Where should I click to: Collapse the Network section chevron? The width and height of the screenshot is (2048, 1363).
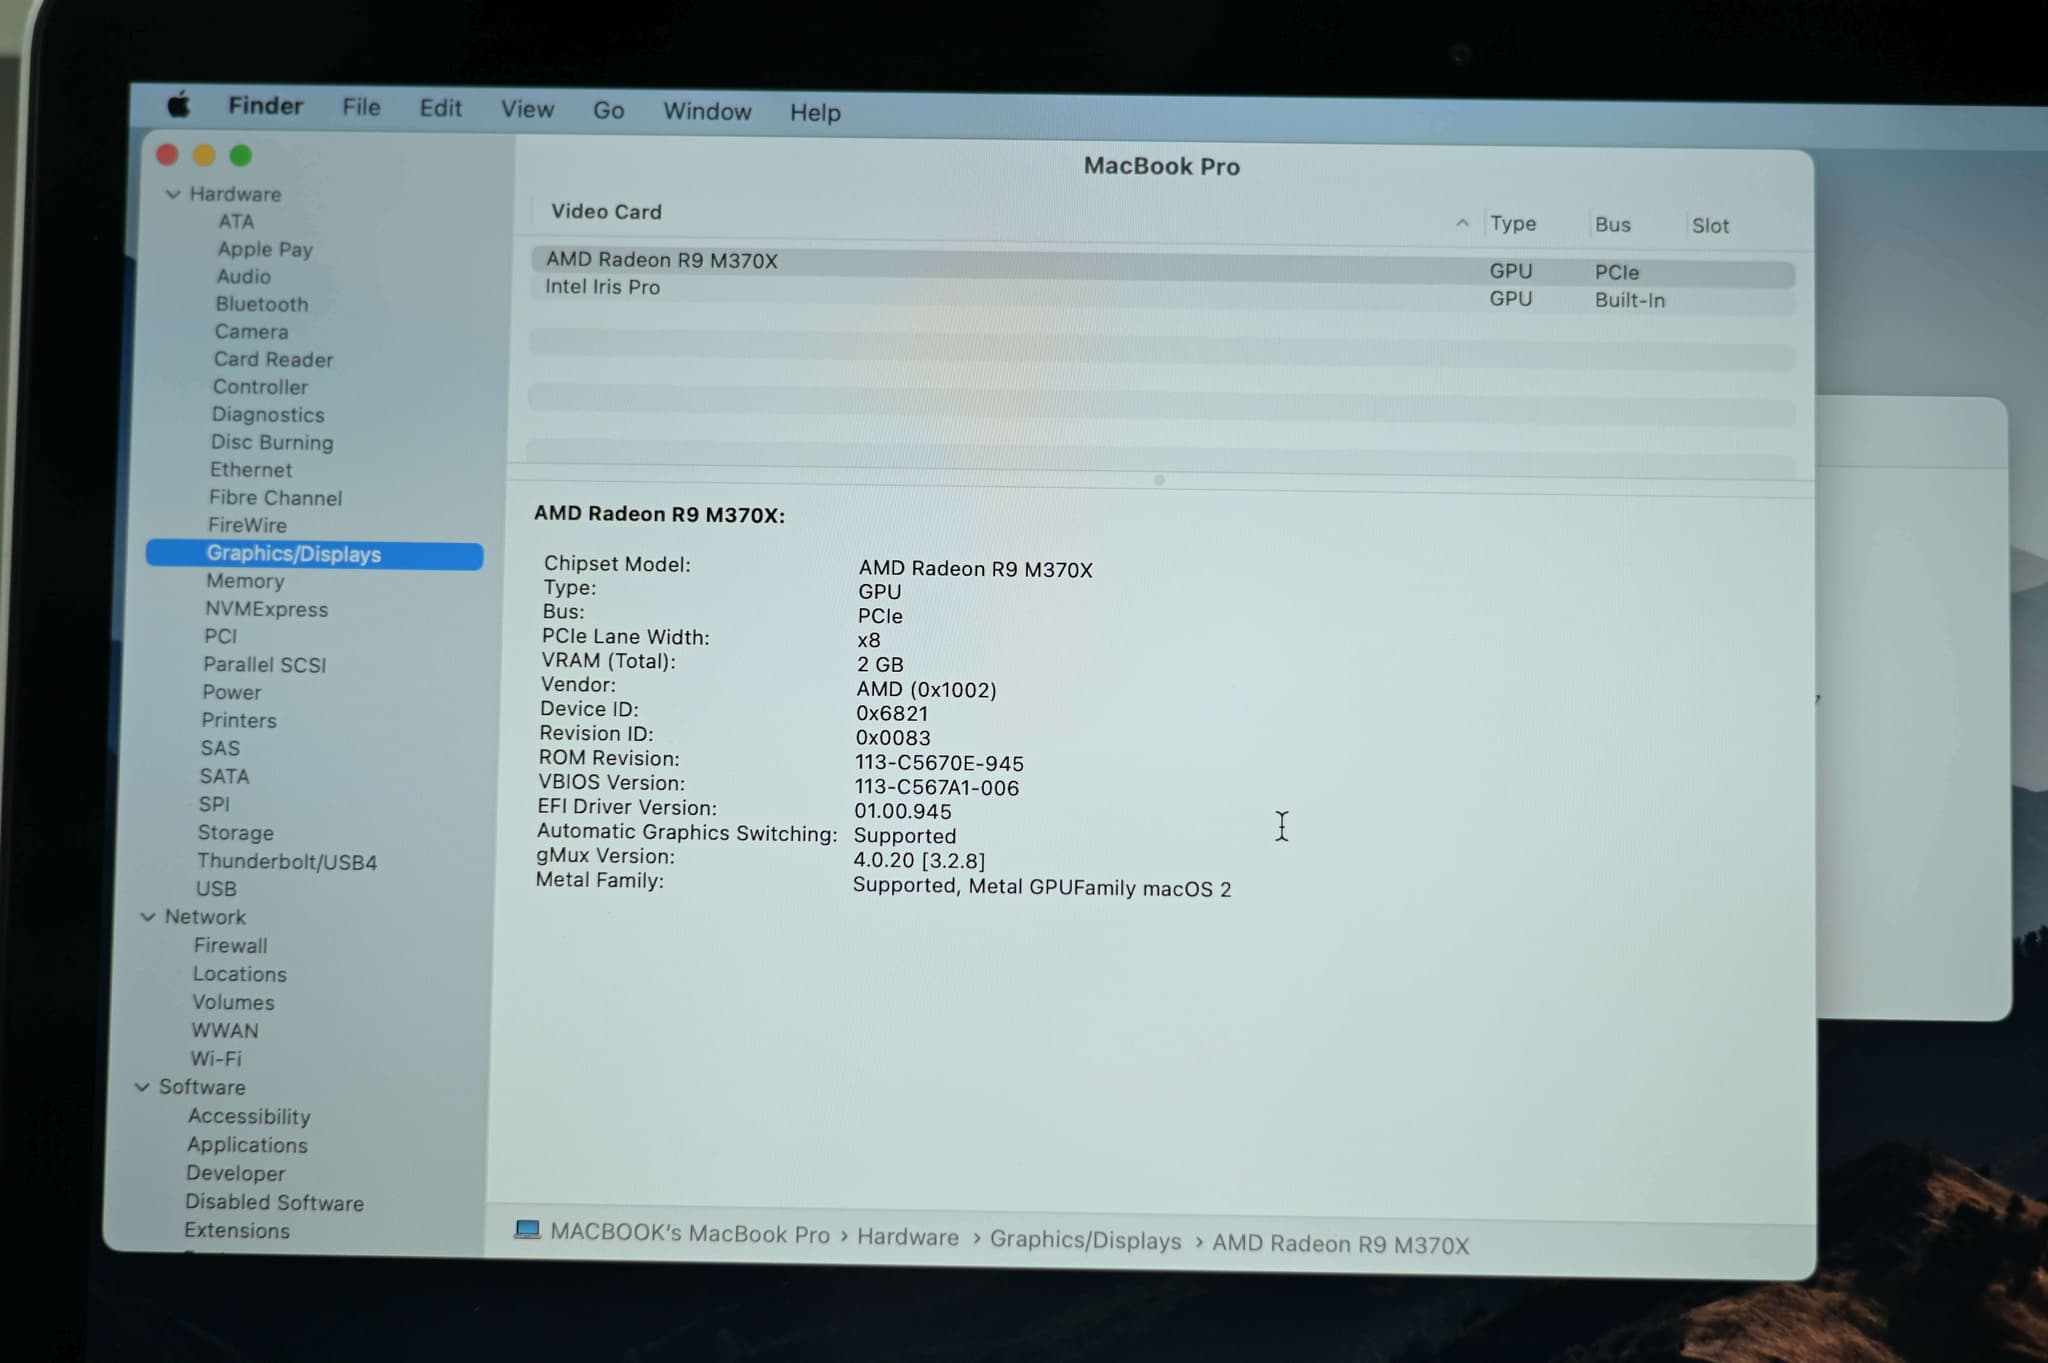coord(148,917)
